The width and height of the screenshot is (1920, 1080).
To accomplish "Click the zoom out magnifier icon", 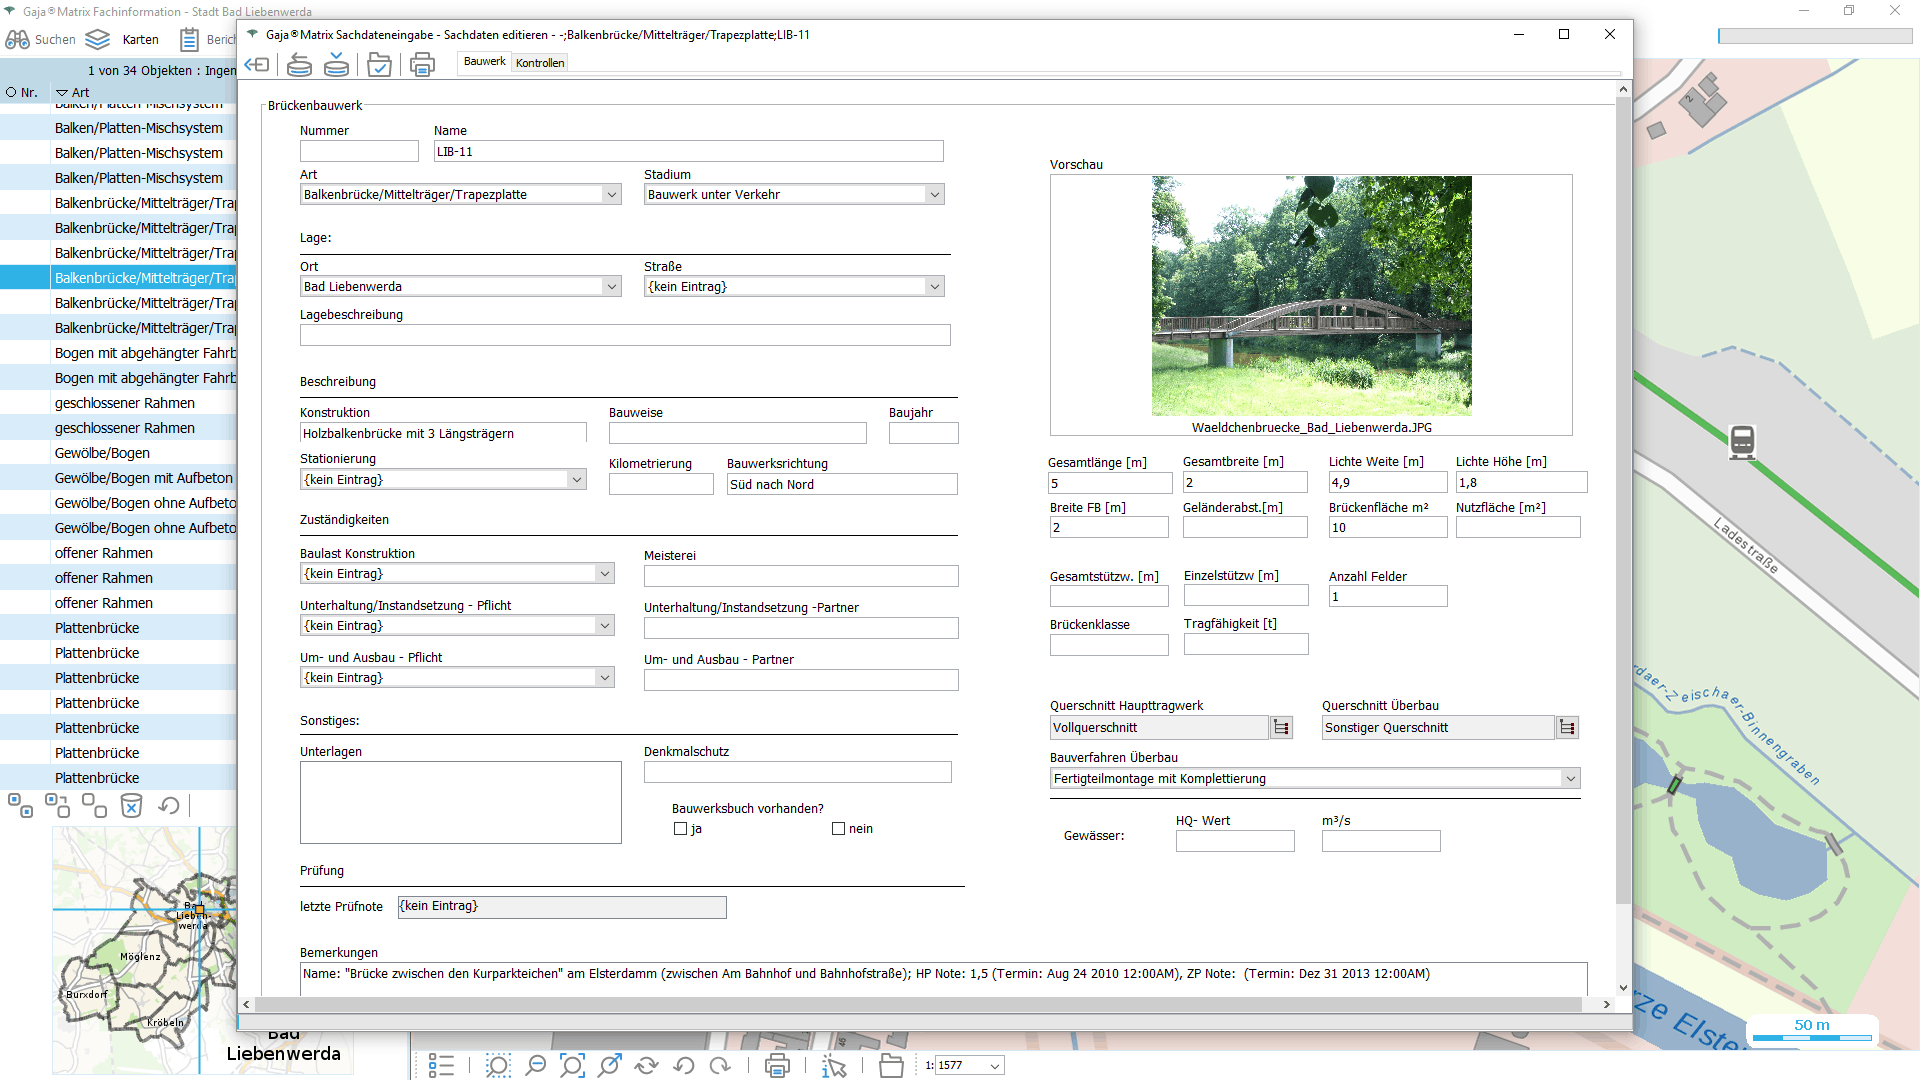I will [x=535, y=1066].
